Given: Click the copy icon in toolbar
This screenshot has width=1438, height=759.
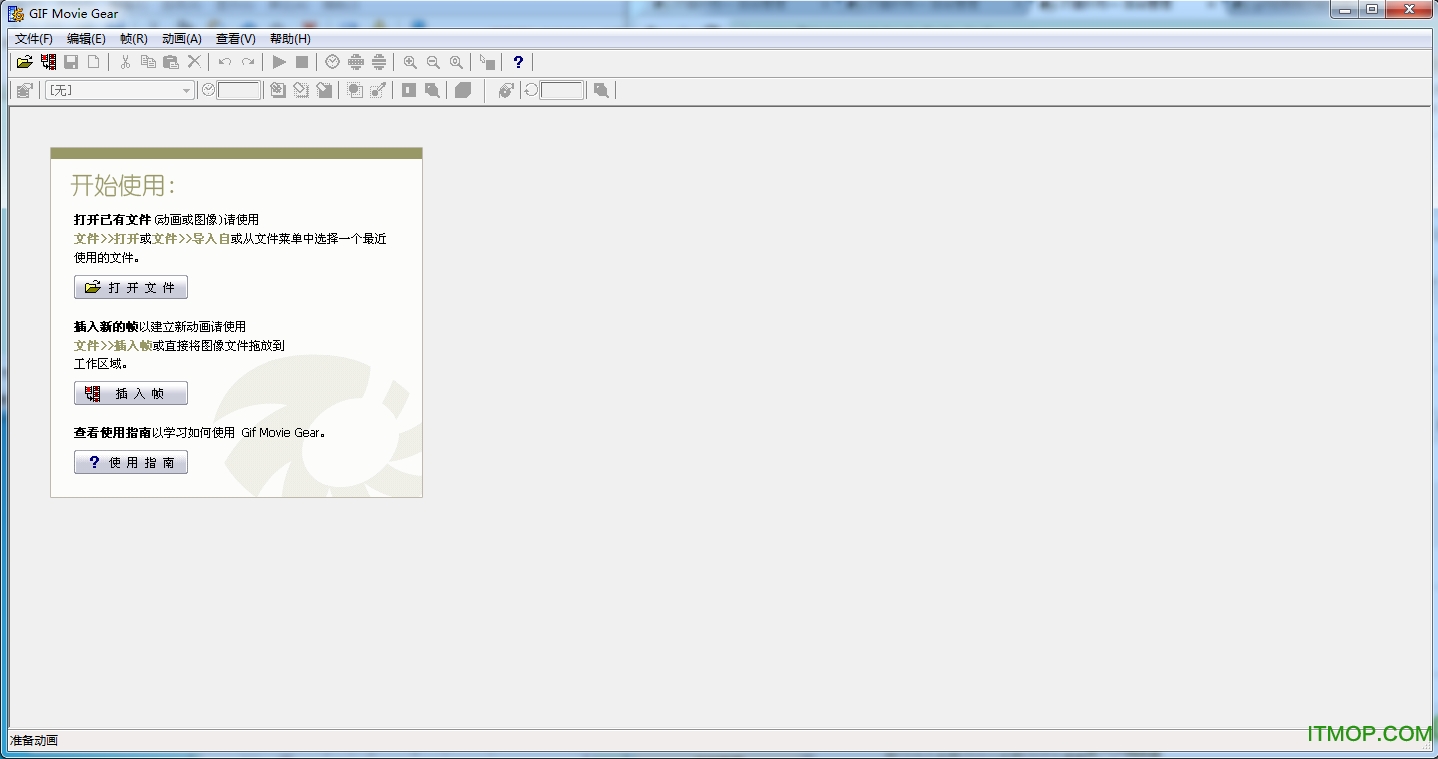Looking at the screenshot, I should 148,62.
